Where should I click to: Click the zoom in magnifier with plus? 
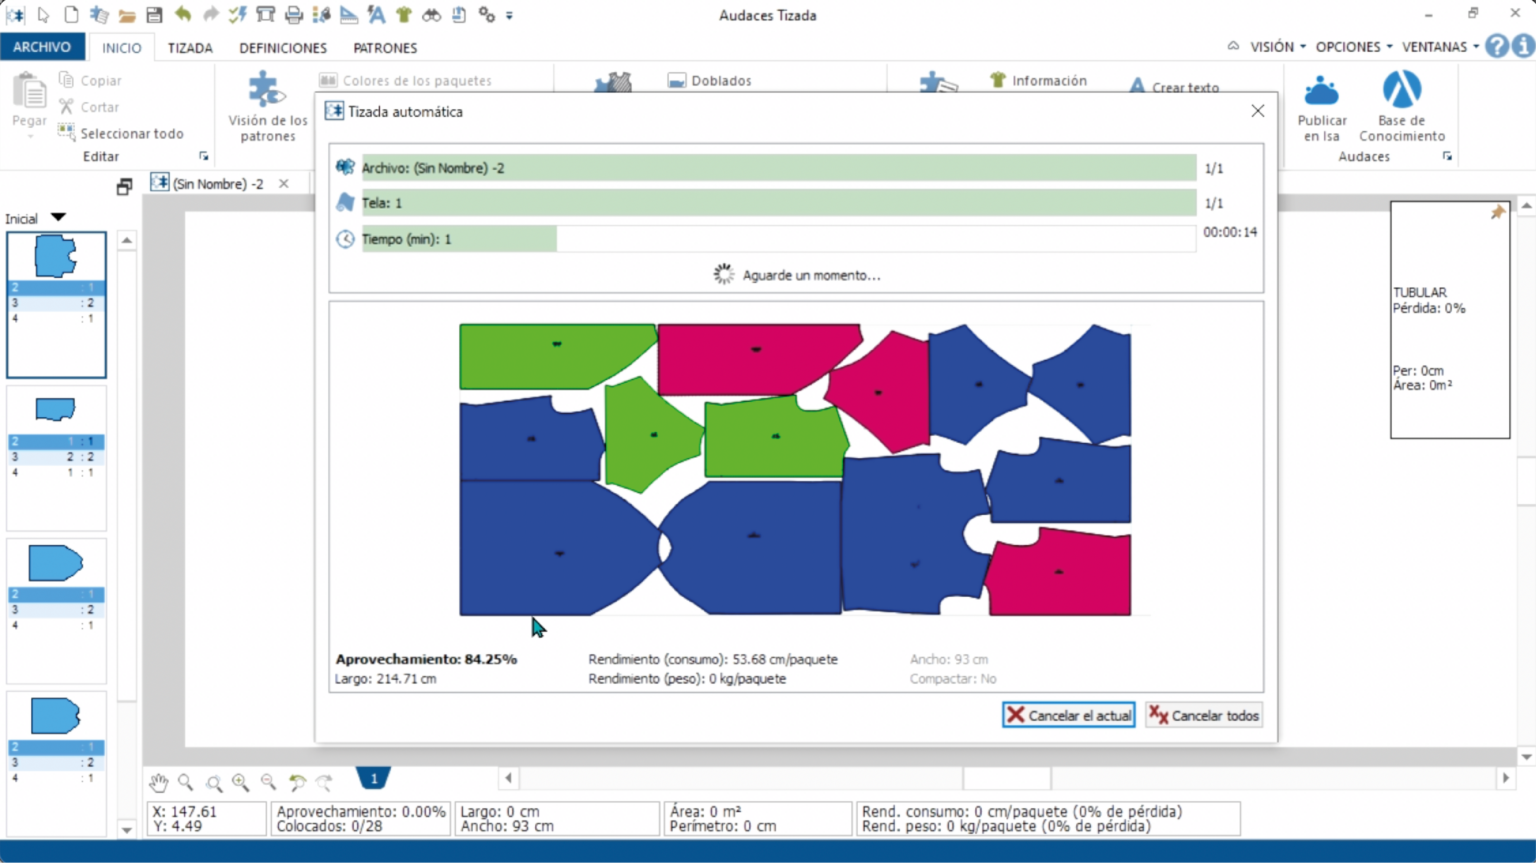(x=241, y=782)
